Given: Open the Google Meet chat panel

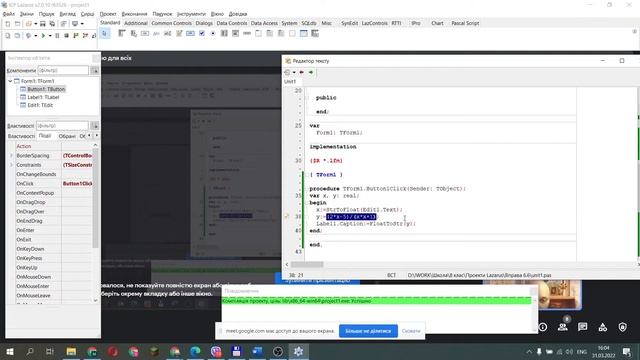Looking at the screenshot, I should click(582, 327).
